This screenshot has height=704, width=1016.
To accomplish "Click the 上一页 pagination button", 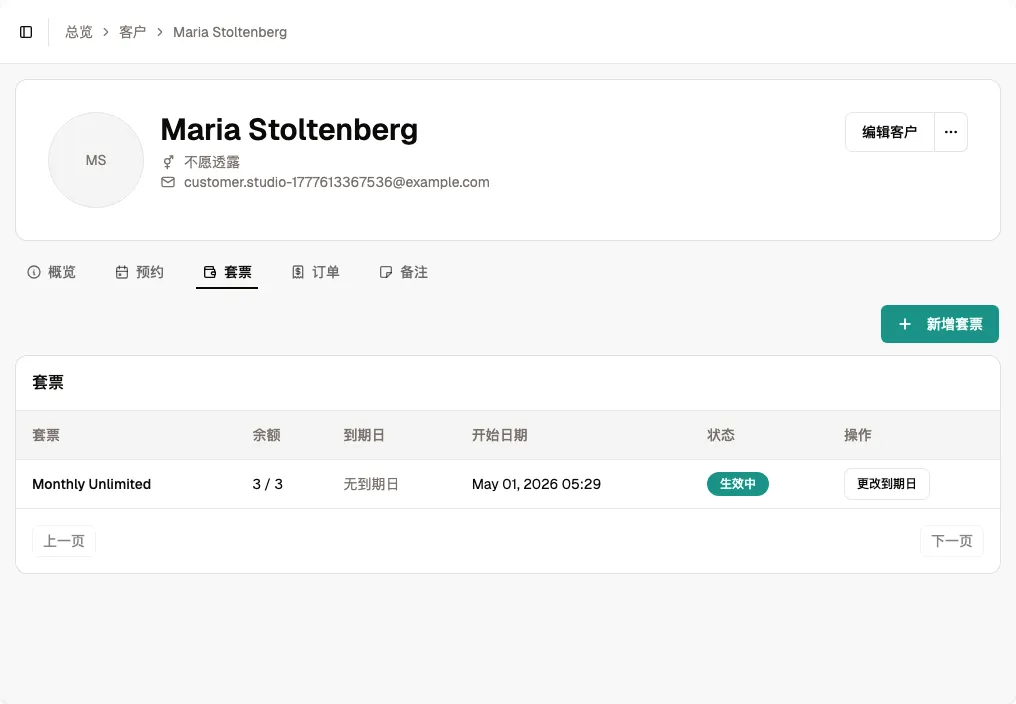I will tap(64, 541).
